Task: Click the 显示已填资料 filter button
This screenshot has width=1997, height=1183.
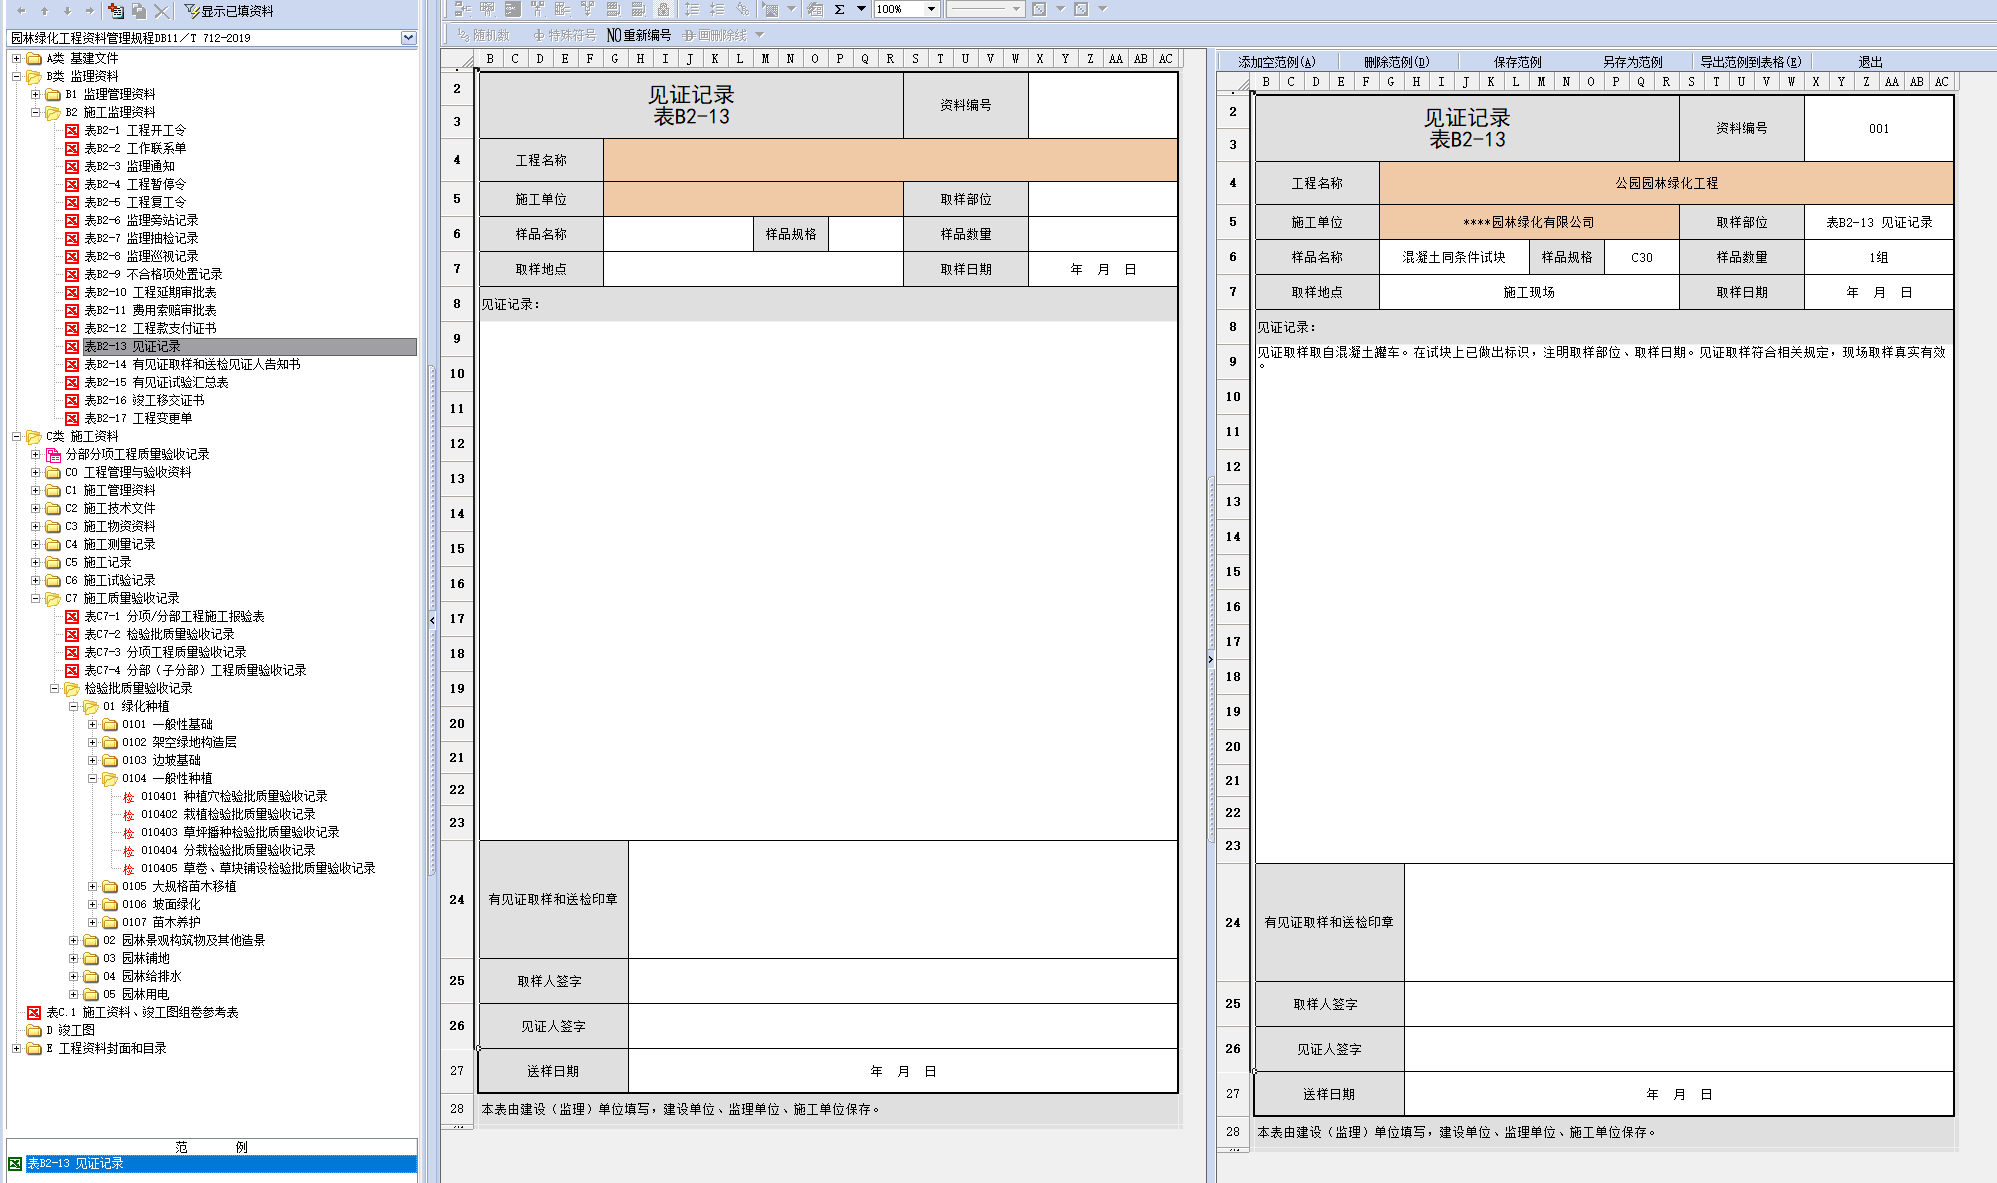Action: click(229, 11)
